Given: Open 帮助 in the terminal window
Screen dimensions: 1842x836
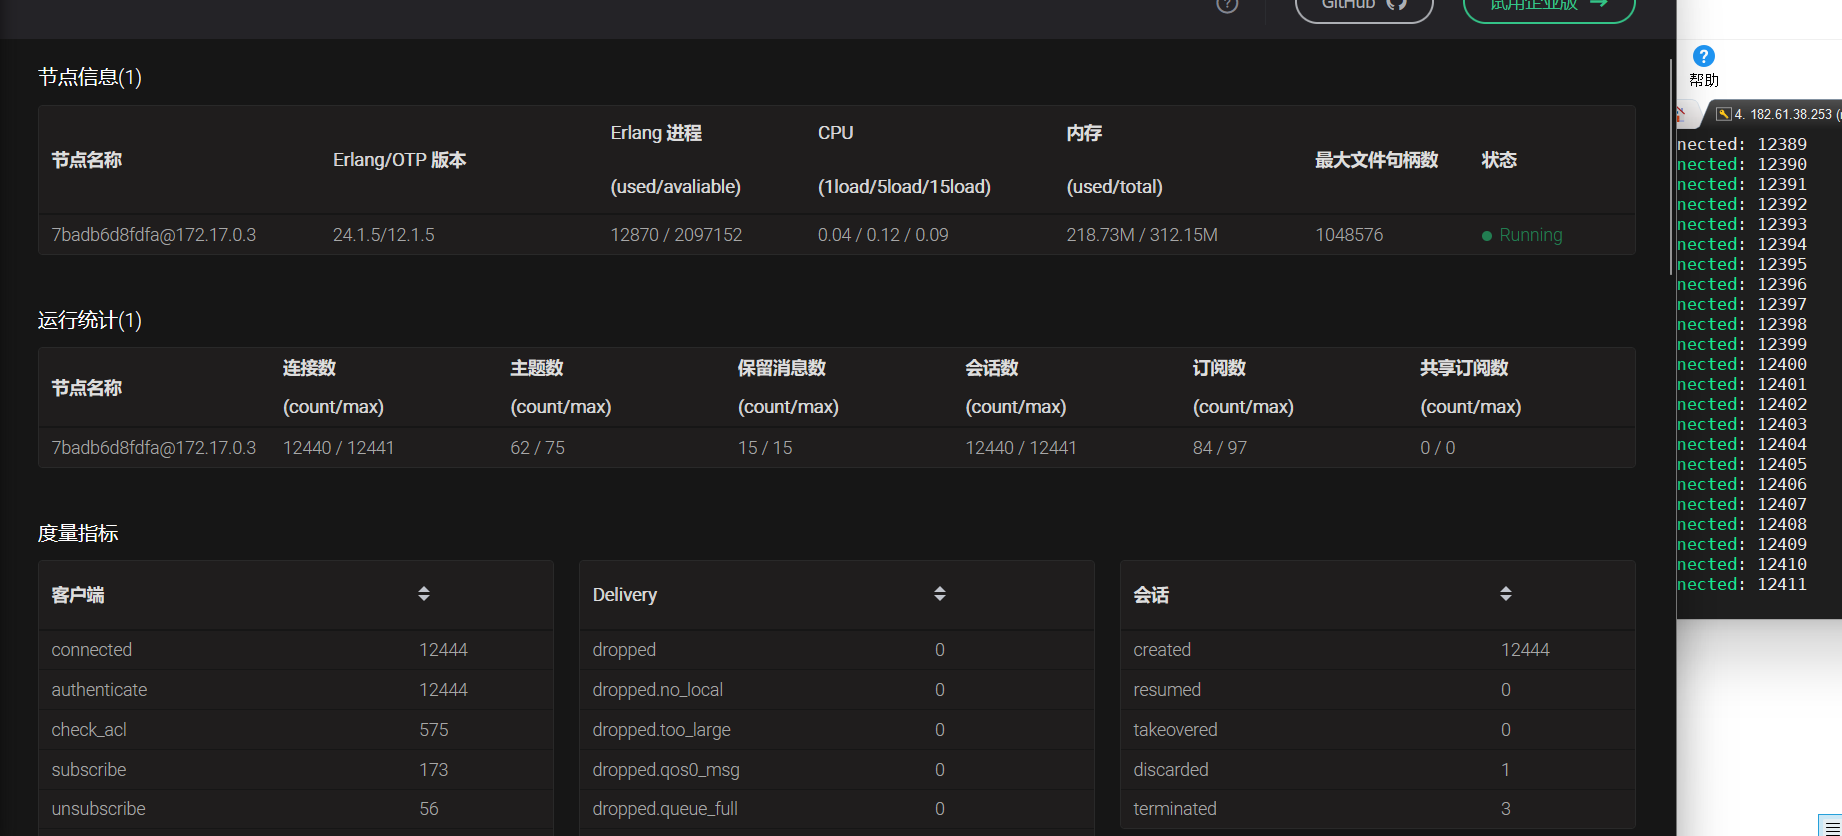Looking at the screenshot, I should [1704, 66].
